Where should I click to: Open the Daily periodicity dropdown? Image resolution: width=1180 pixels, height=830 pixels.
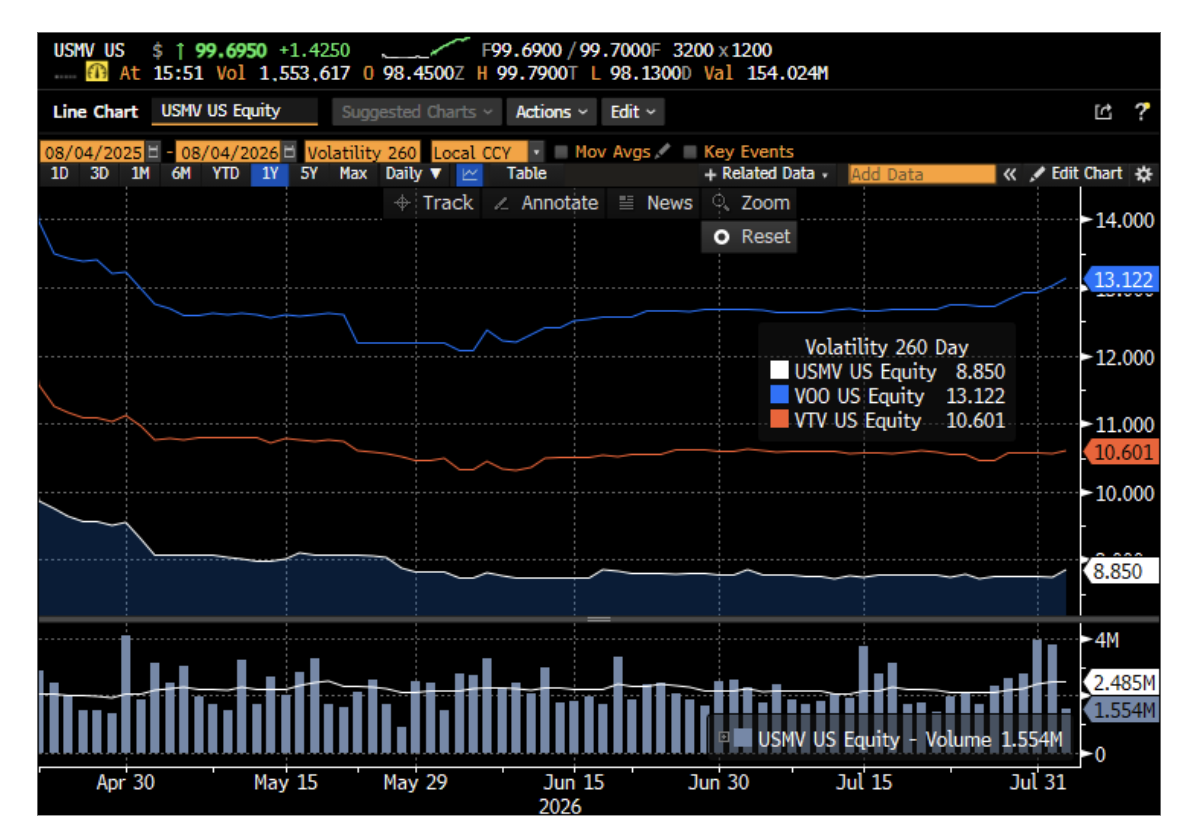click(413, 174)
